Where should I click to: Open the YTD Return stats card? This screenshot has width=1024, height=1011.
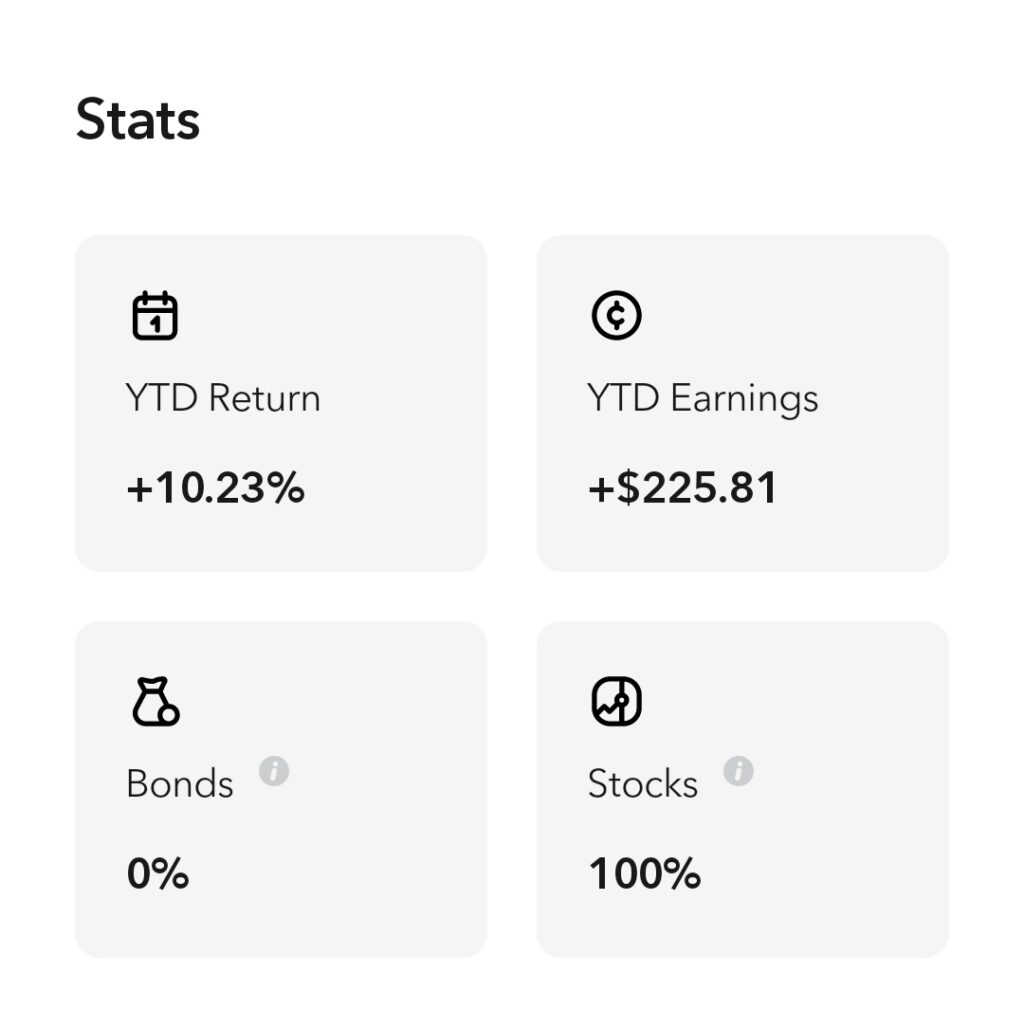point(281,403)
